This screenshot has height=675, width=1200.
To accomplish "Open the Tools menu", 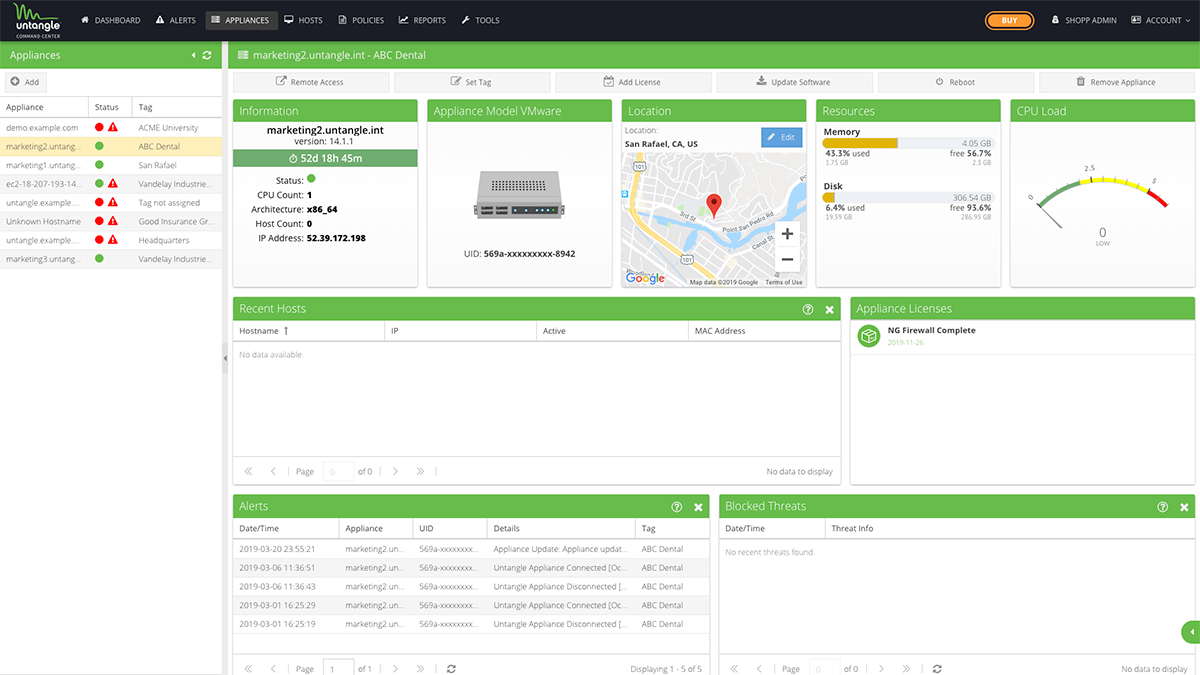I will coord(480,20).
